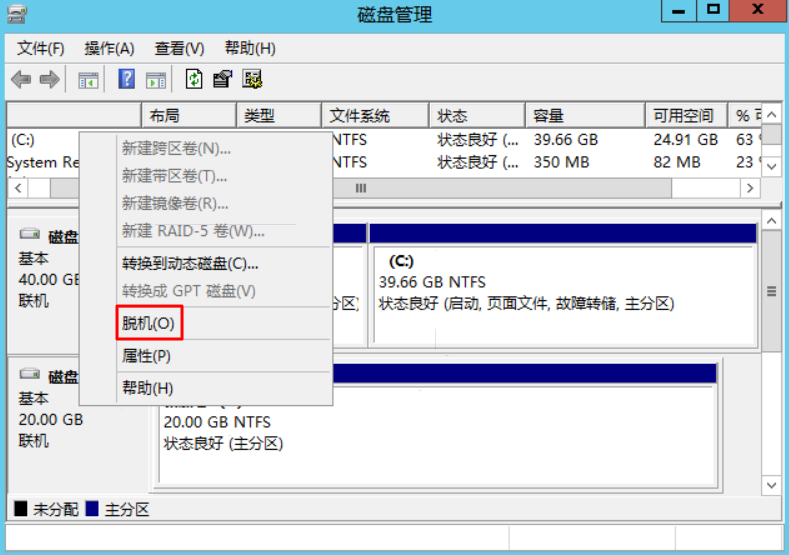789x555 pixels.
Task: Click the 布局 column header
Action: (189, 116)
